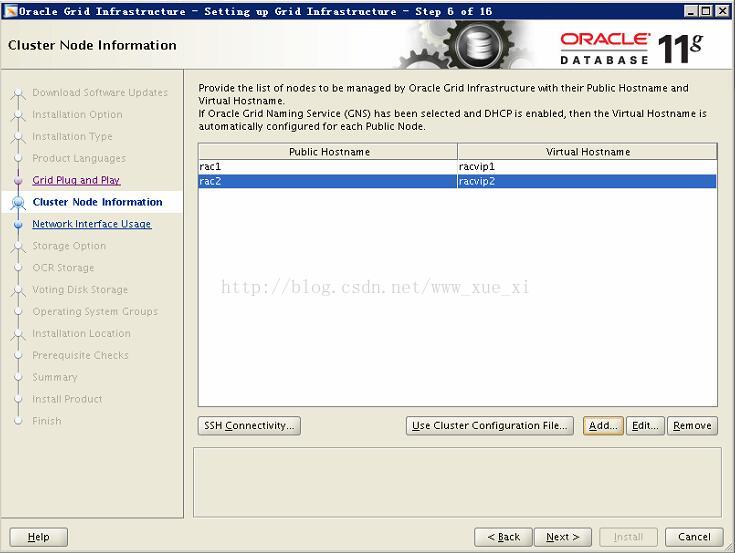This screenshot has width=735, height=553.
Task: Close the Oracle Grid Infrastructure window
Action: pyautogui.click(x=722, y=11)
